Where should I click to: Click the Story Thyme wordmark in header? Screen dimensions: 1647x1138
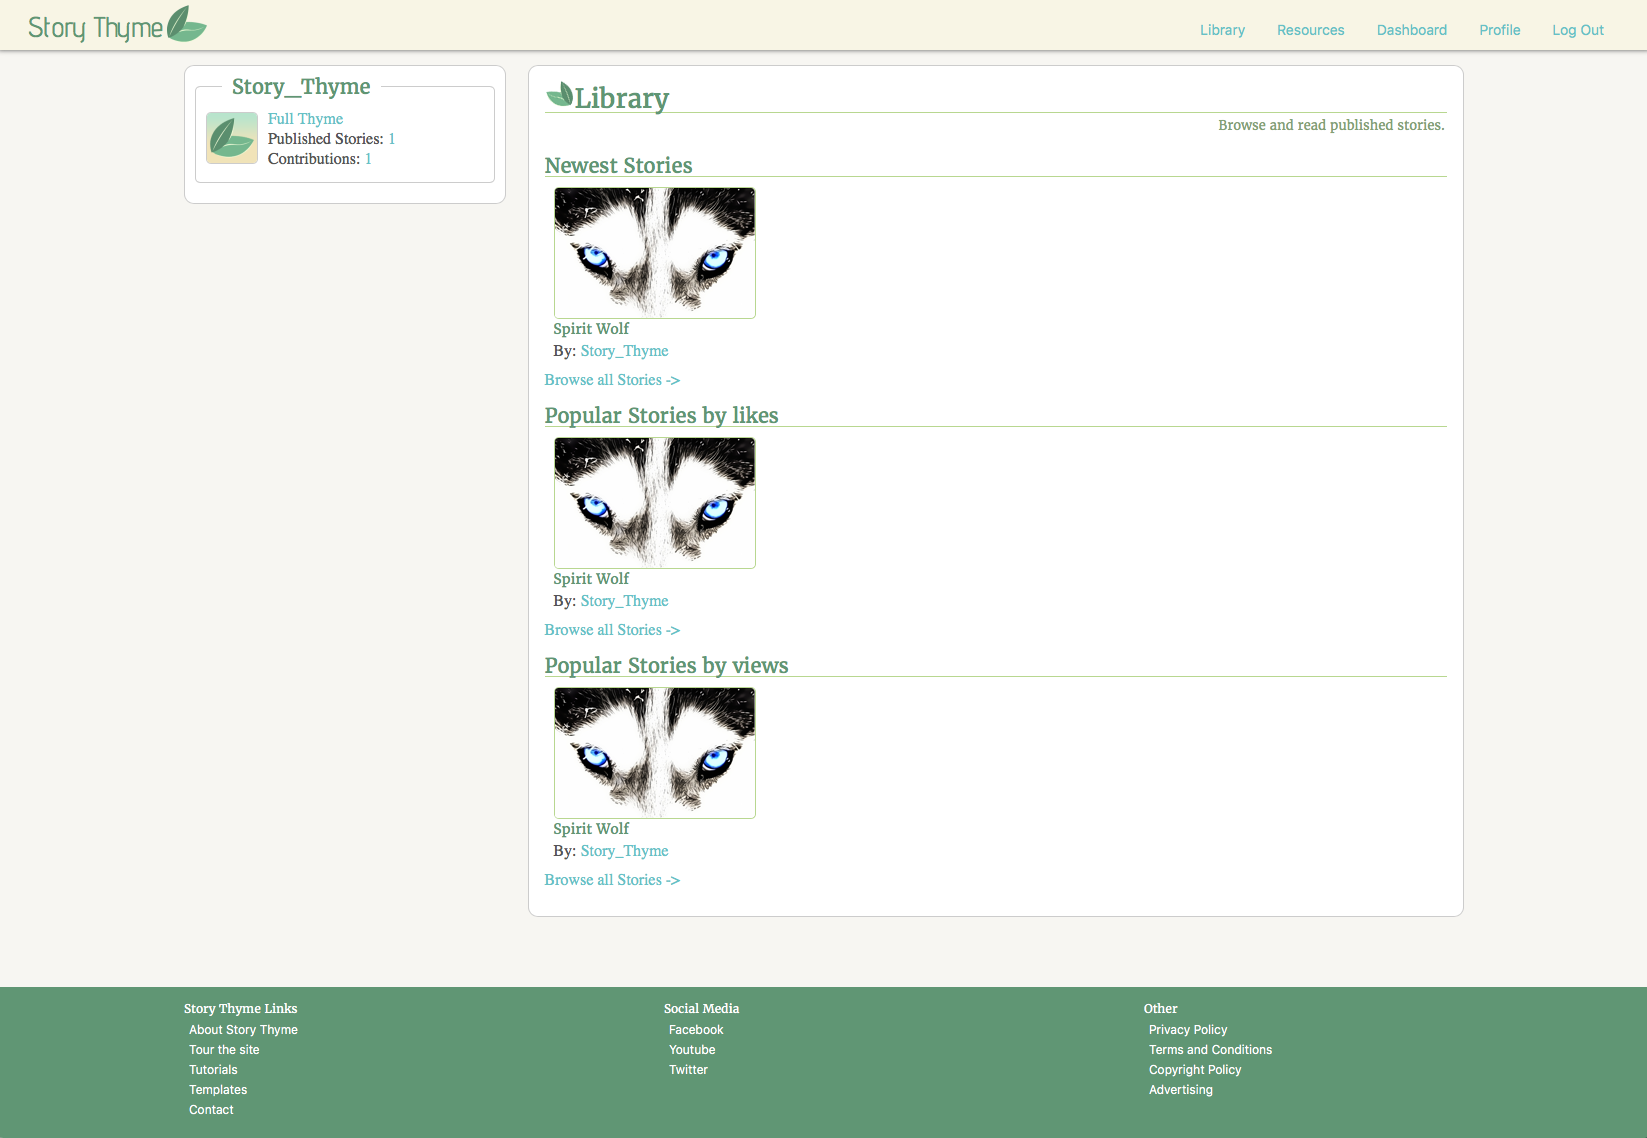tap(95, 28)
